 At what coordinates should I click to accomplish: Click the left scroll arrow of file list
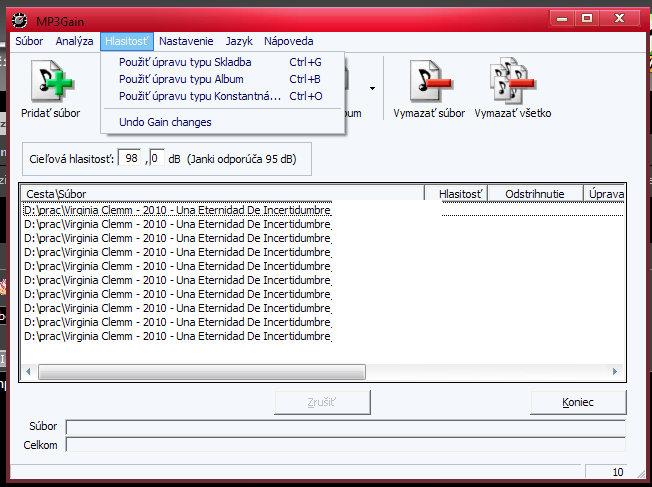pos(28,371)
